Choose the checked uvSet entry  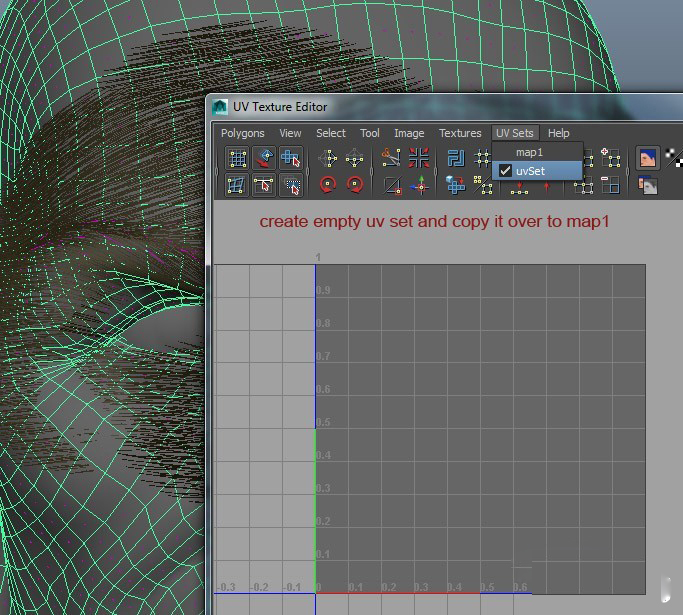[x=537, y=171]
